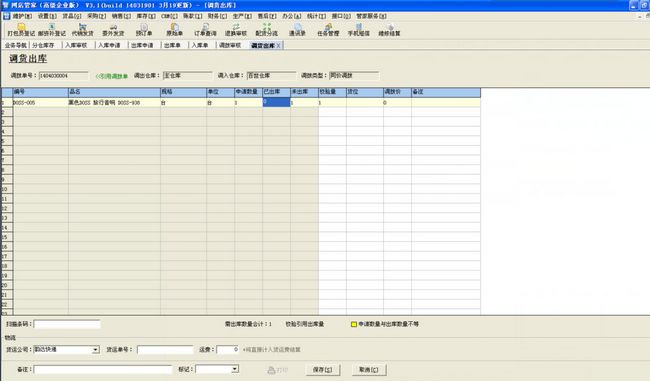This screenshot has height=381, width=650.
Task: Click the 编号 column header
Action: (41, 92)
